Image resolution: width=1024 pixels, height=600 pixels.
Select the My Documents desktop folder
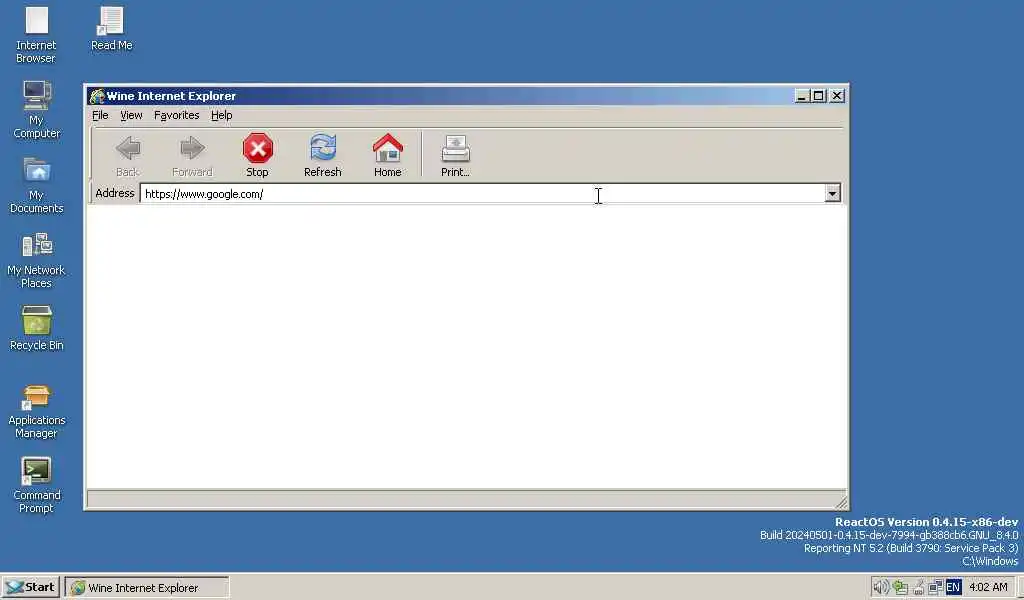click(x=37, y=185)
